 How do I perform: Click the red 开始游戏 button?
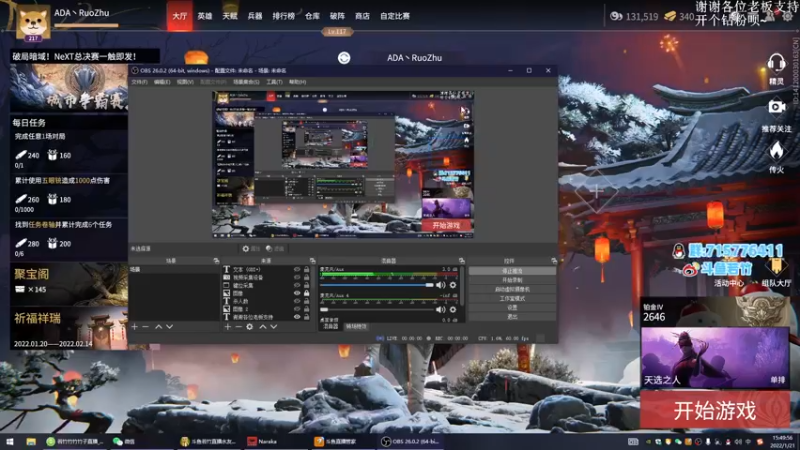(714, 410)
